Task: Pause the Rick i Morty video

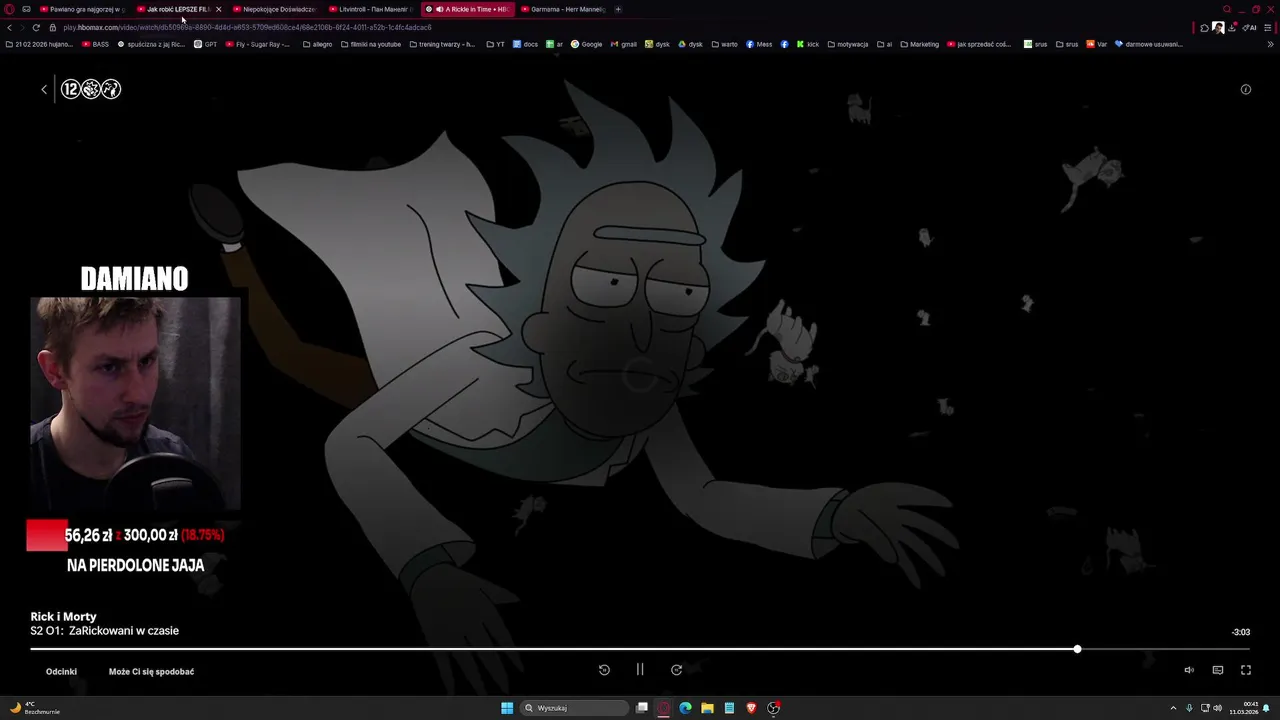Action: click(x=640, y=670)
